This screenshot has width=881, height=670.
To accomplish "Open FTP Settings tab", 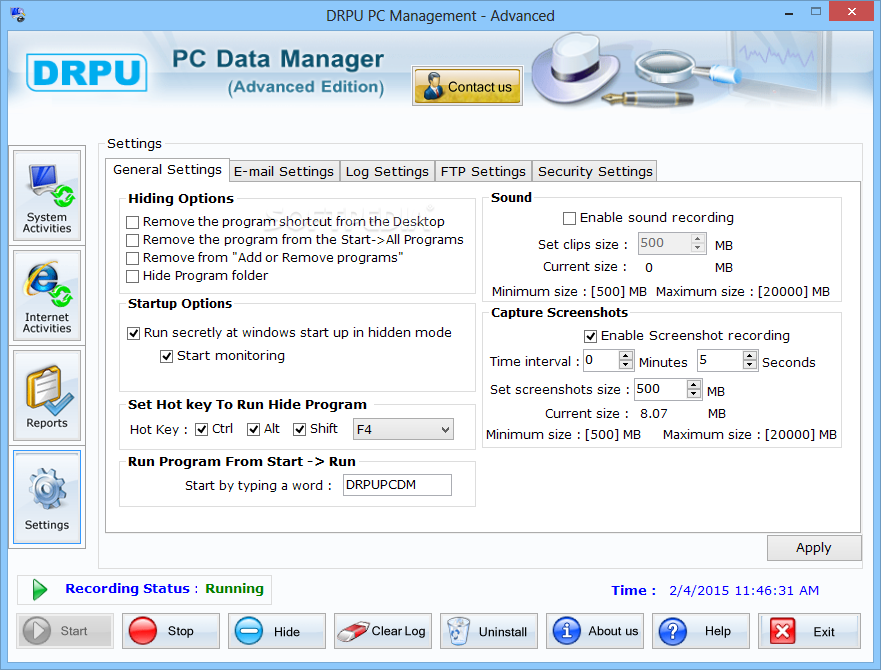I will coord(483,171).
